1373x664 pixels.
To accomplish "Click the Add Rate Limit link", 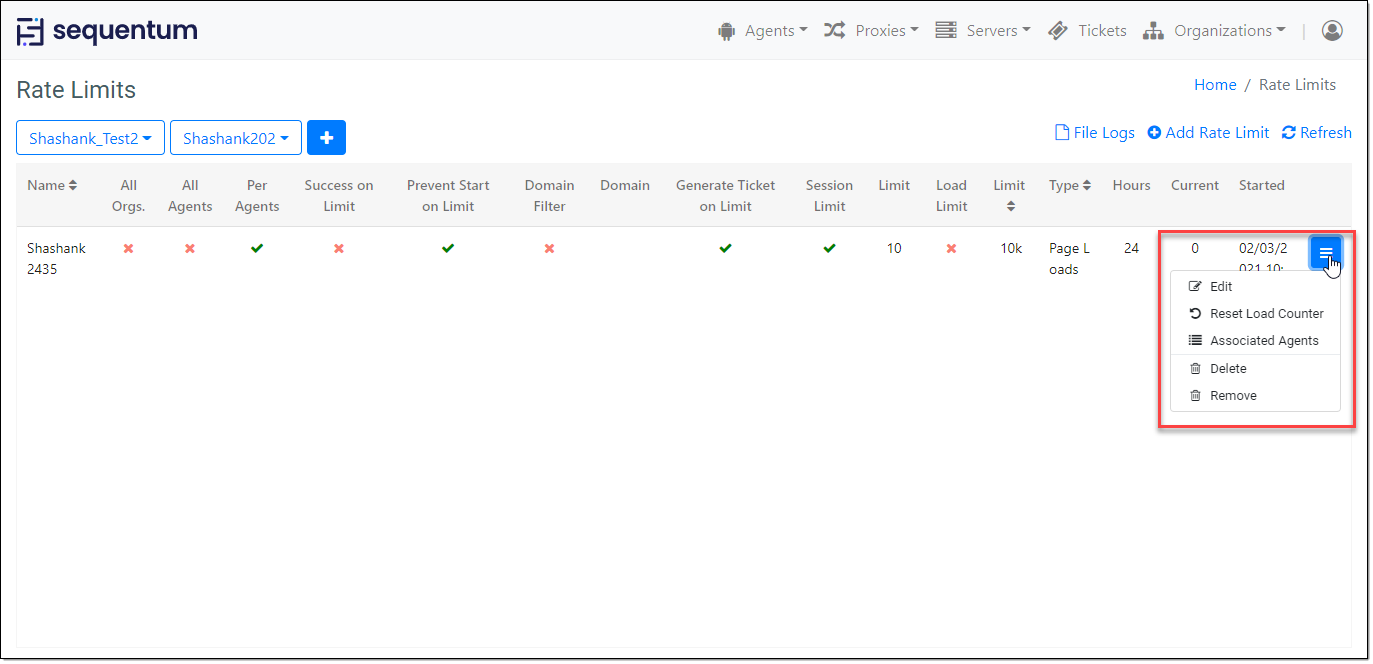I will click(x=1208, y=133).
